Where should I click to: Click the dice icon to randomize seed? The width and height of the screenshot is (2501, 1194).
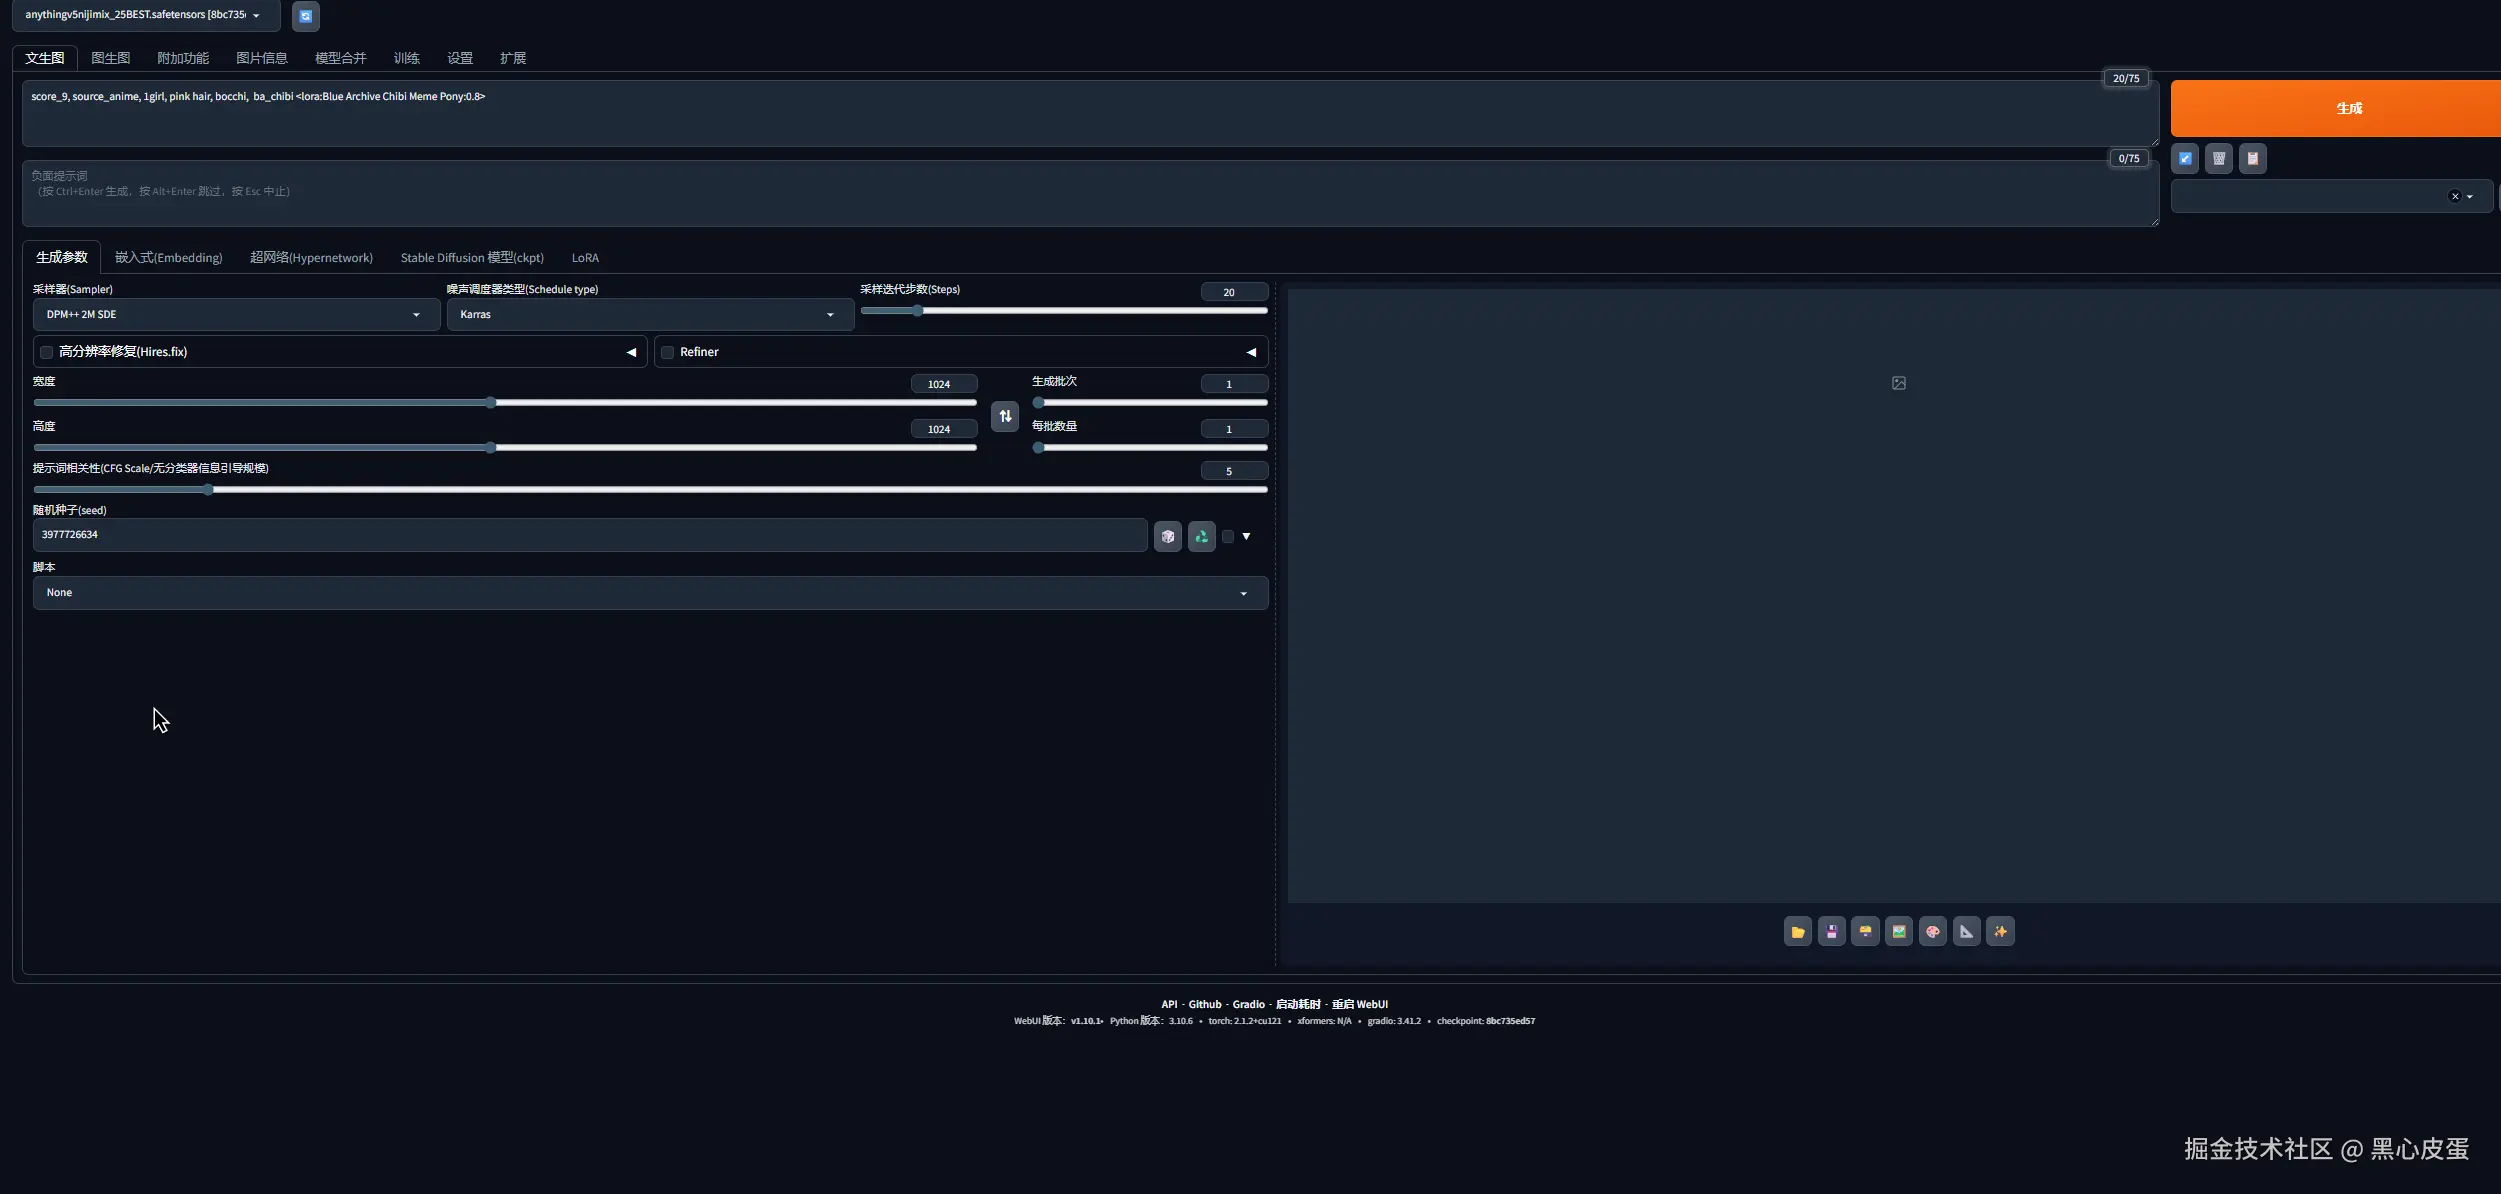pyautogui.click(x=1167, y=536)
